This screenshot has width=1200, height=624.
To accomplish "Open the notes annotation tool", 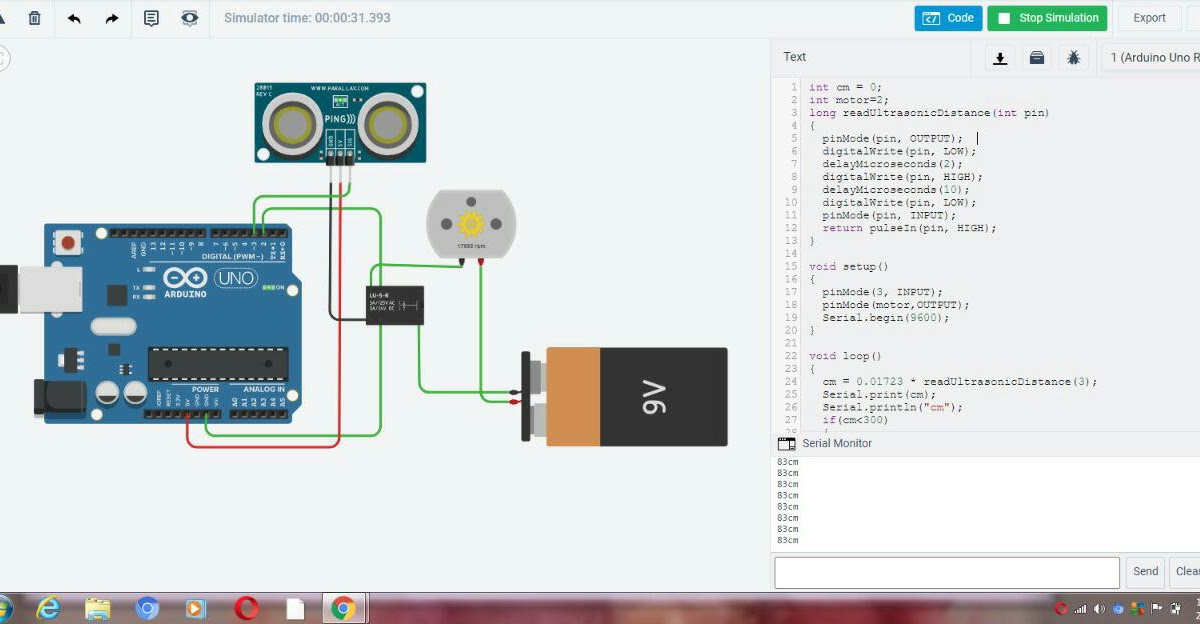I will point(152,17).
